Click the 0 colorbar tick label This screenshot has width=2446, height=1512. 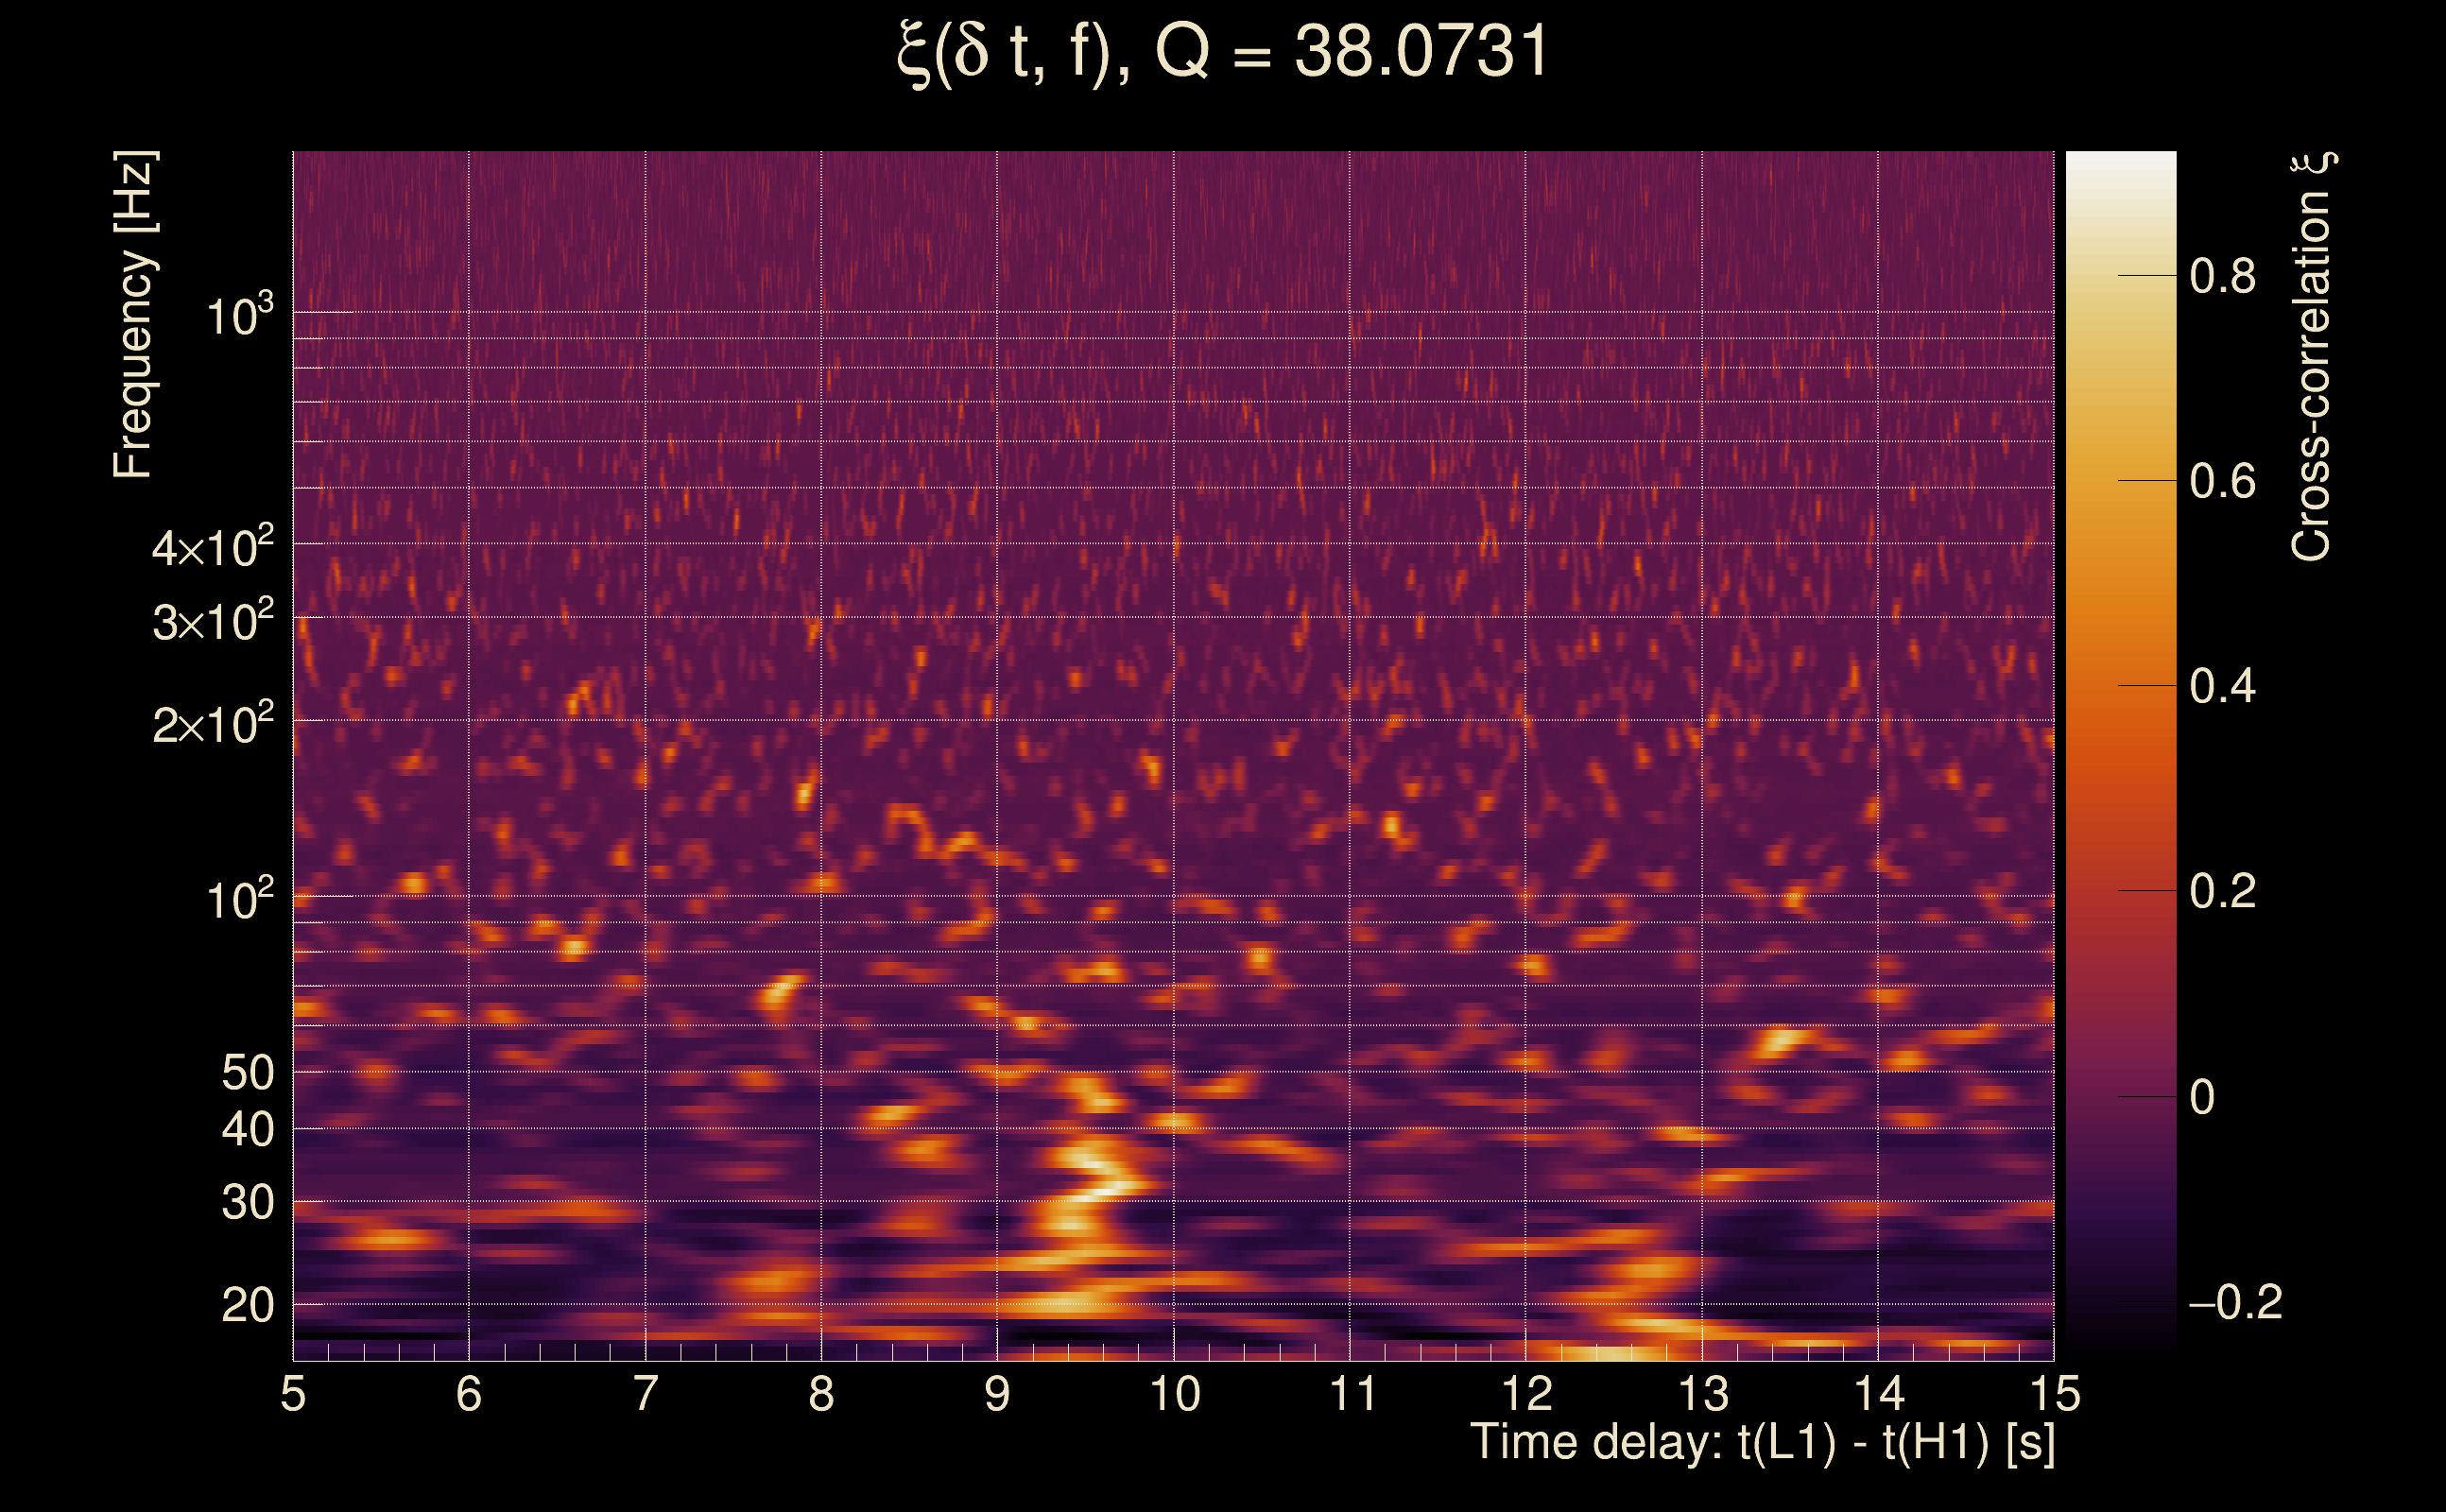2202,1098
